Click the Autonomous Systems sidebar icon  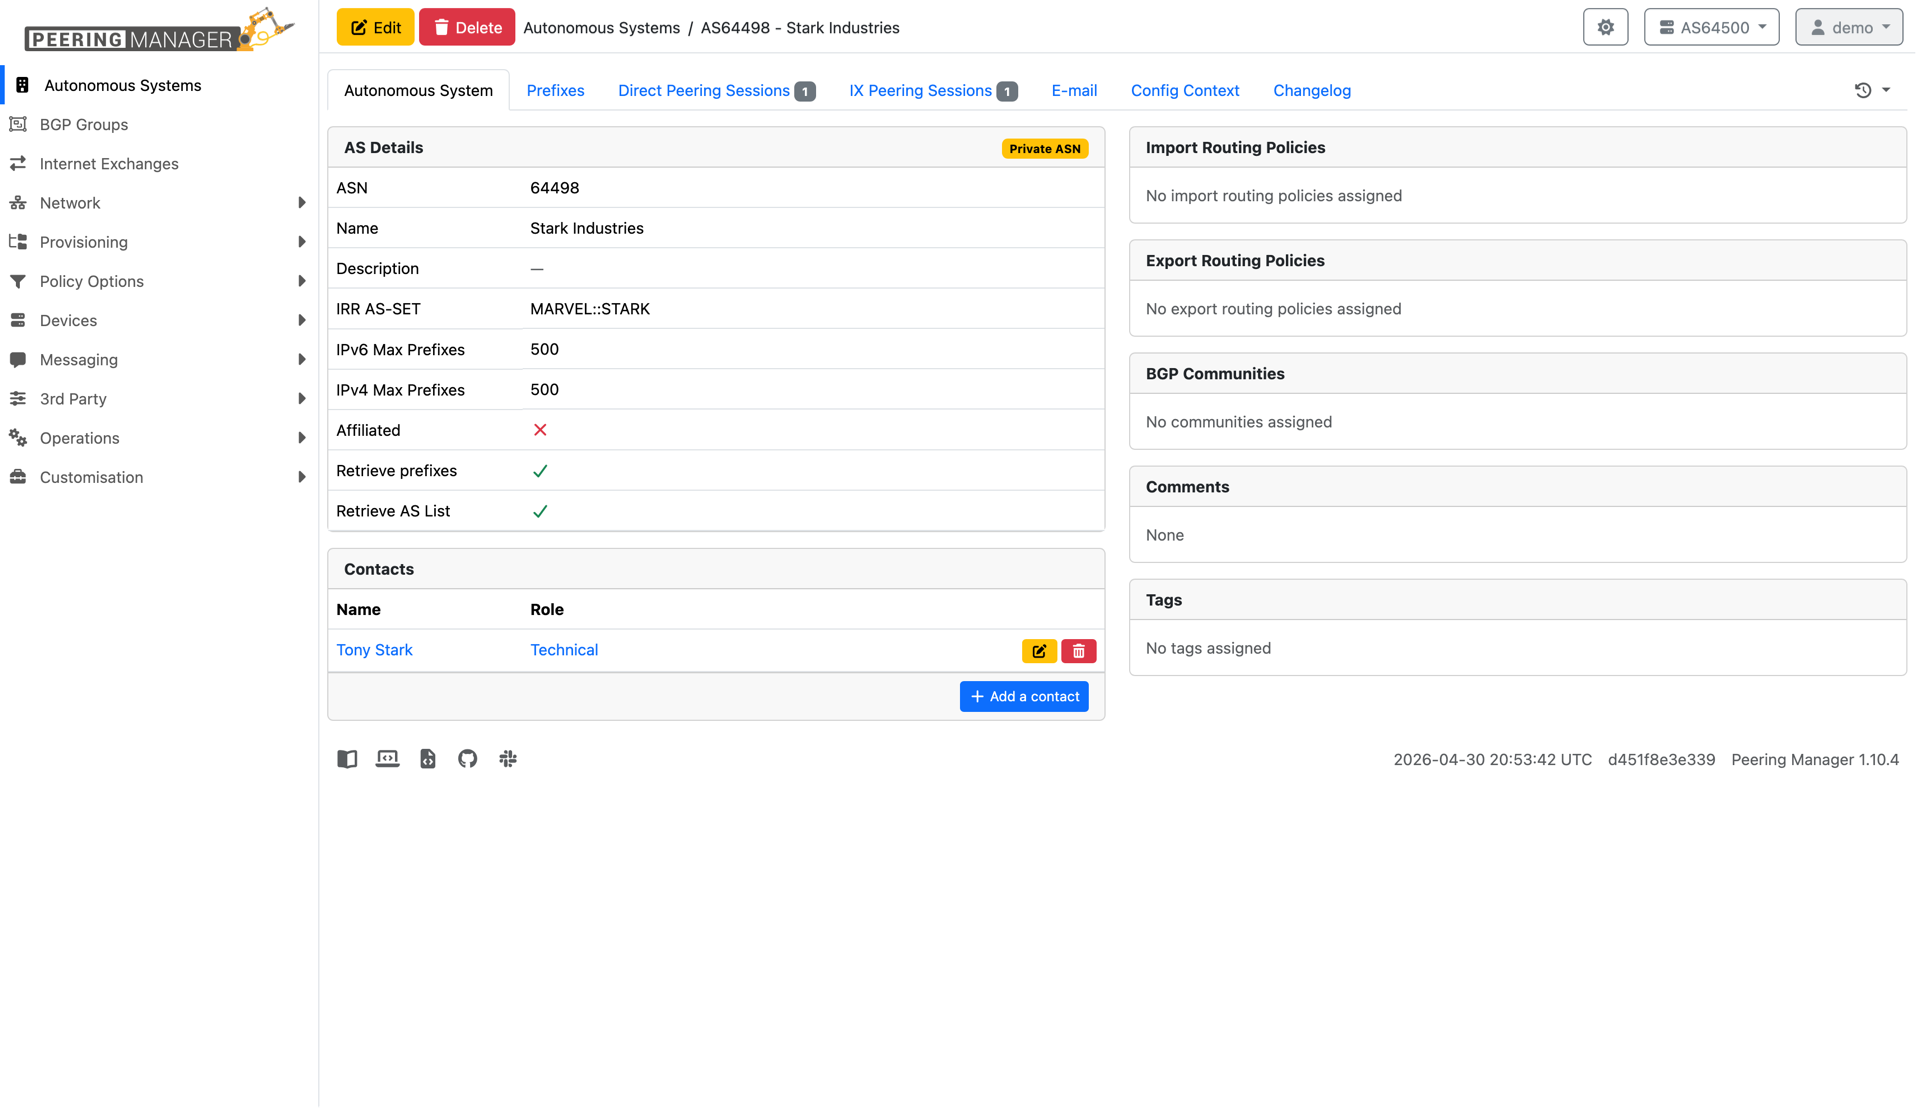click(22, 86)
